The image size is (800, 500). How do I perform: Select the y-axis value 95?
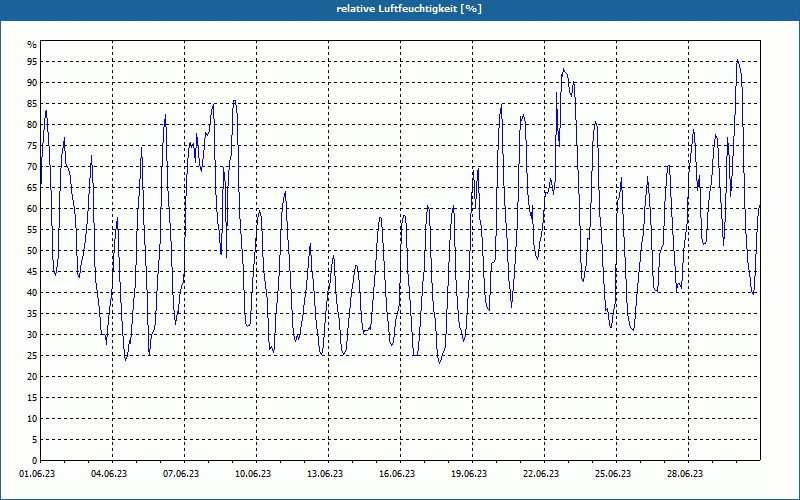coord(32,62)
